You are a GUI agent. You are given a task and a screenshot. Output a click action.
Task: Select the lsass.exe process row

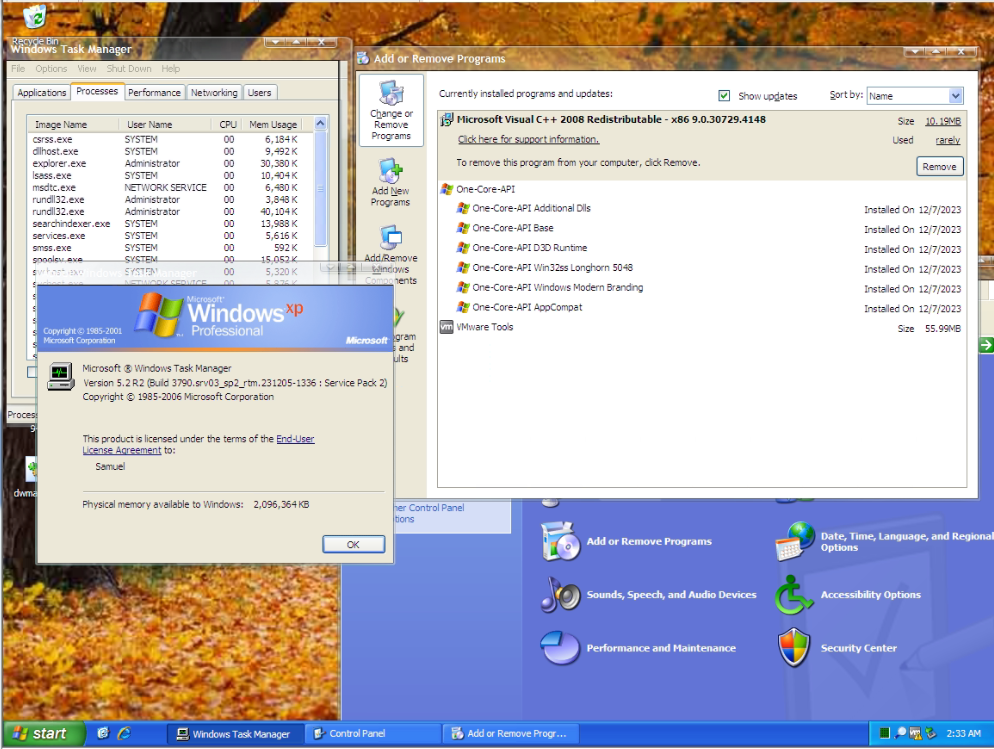(170, 176)
